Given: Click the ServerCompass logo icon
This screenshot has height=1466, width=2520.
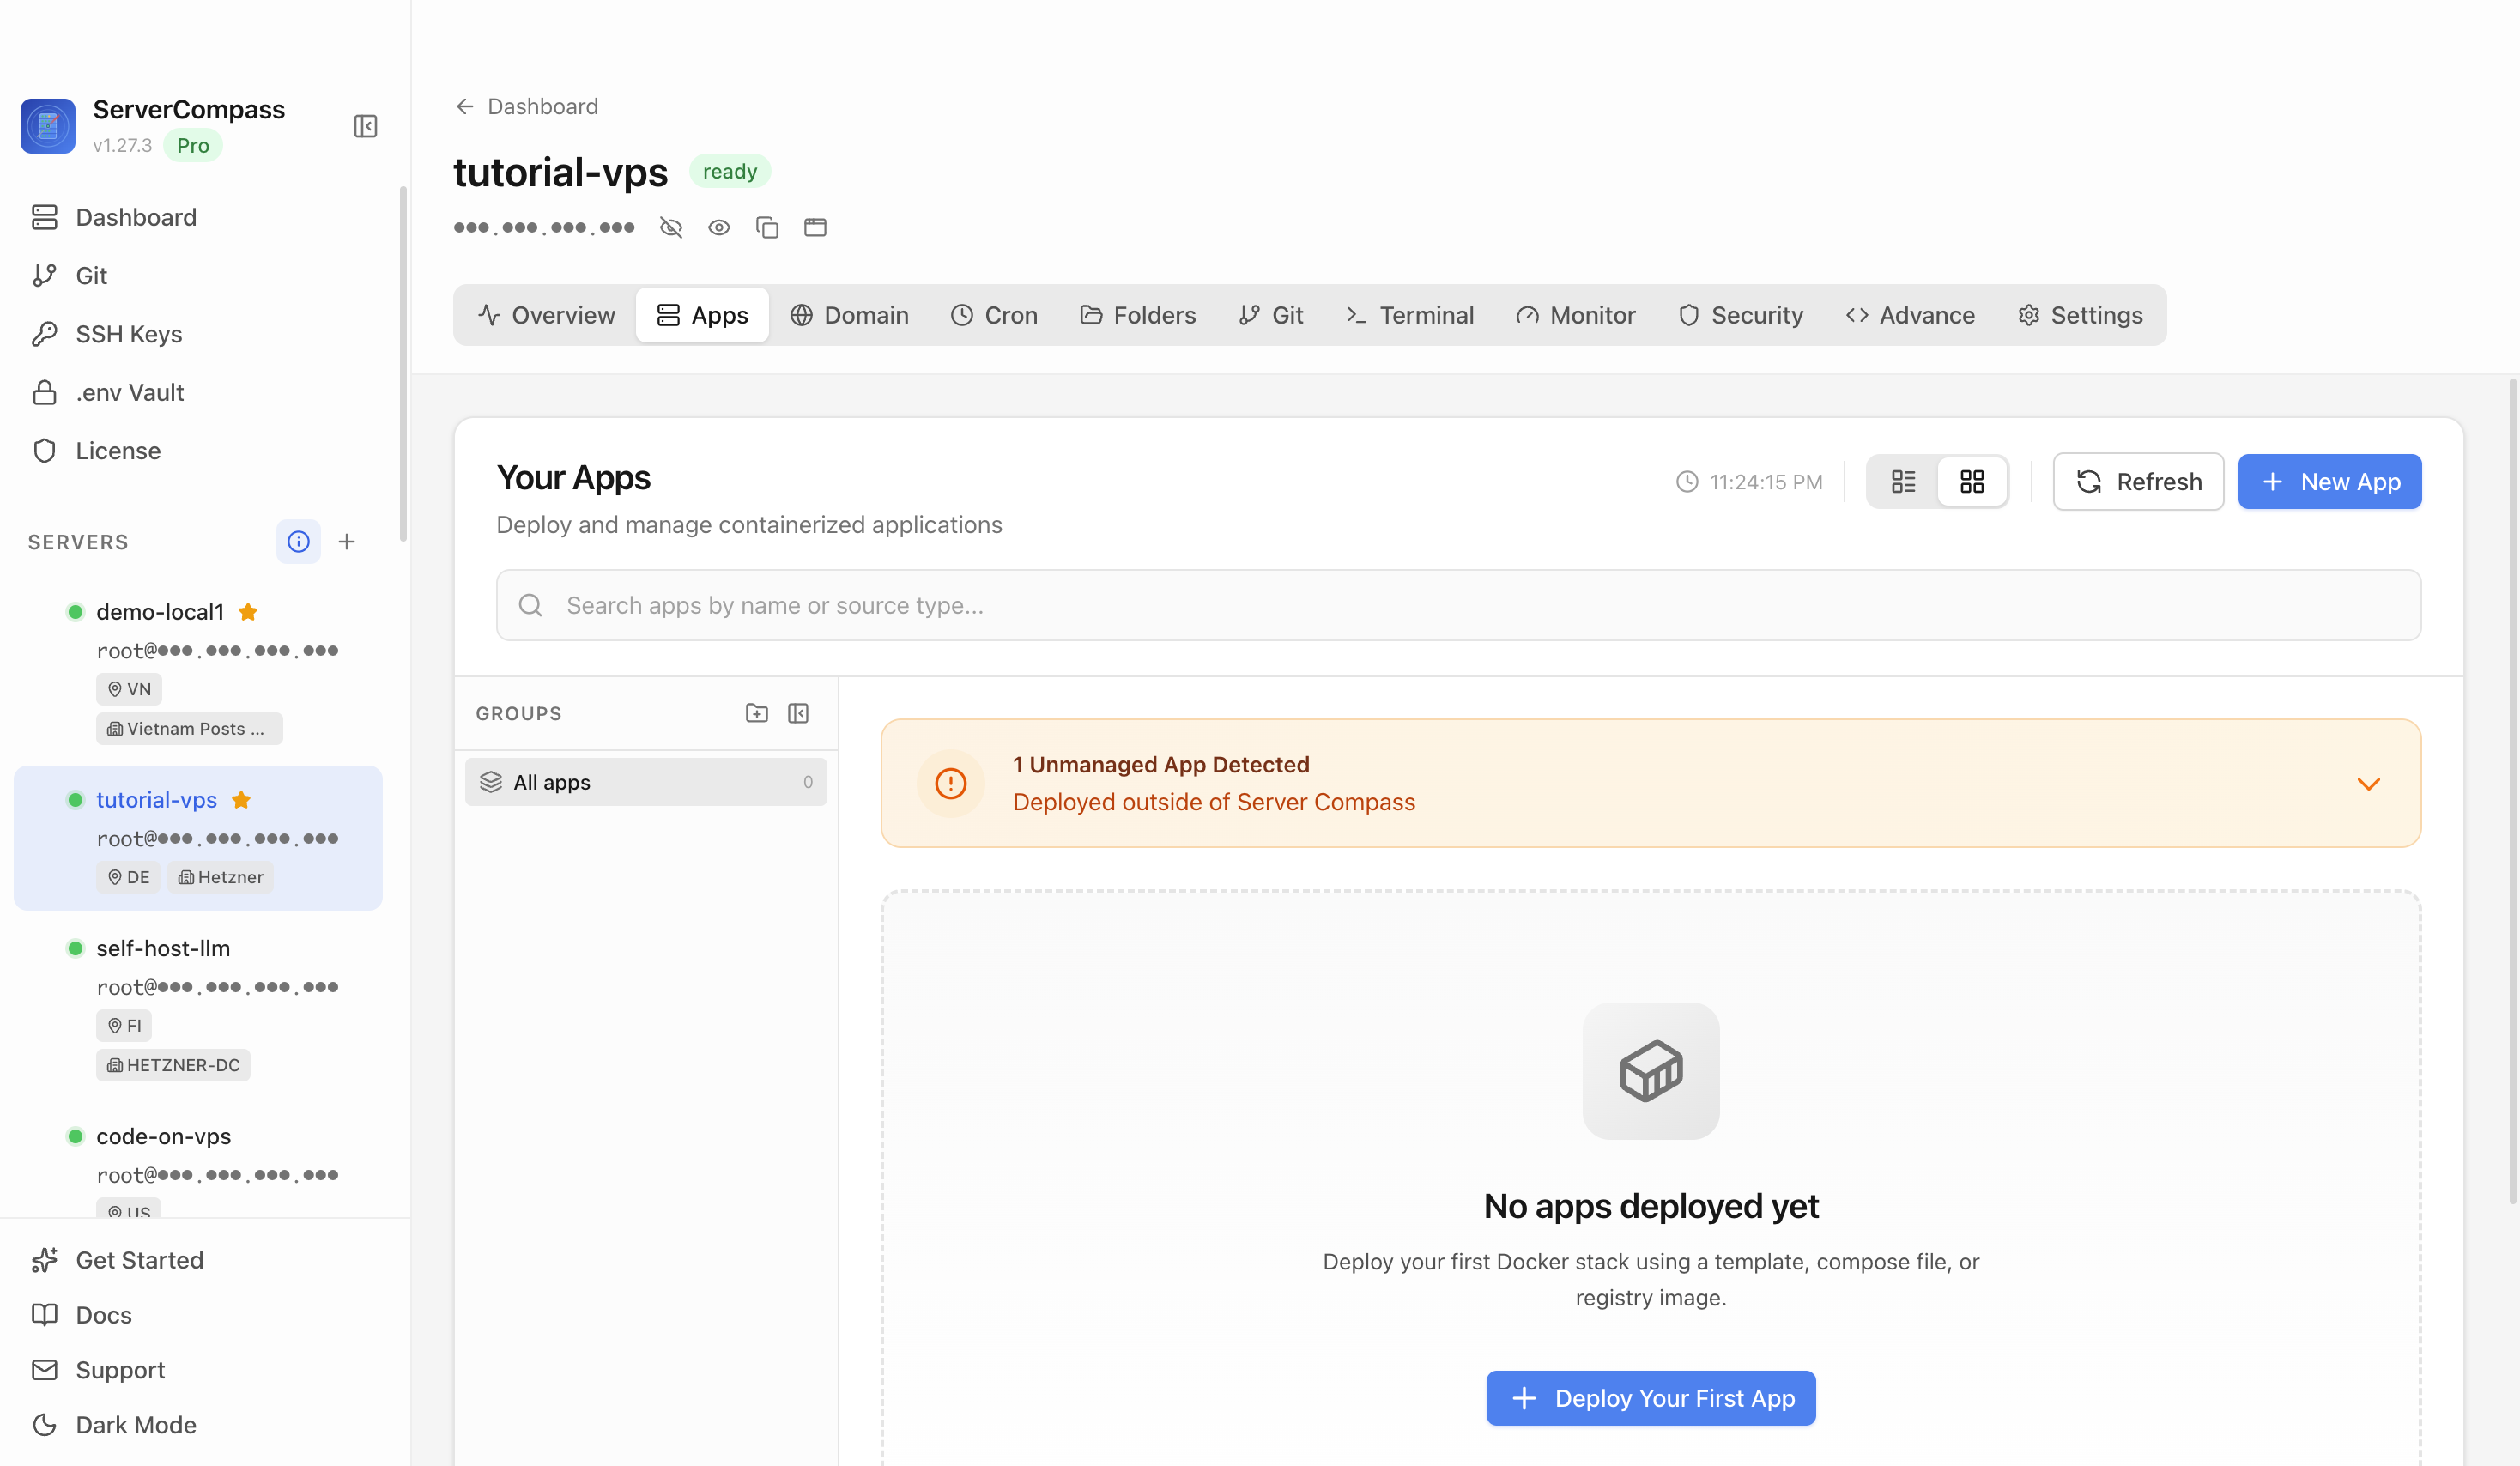Looking at the screenshot, I should tap(48, 126).
